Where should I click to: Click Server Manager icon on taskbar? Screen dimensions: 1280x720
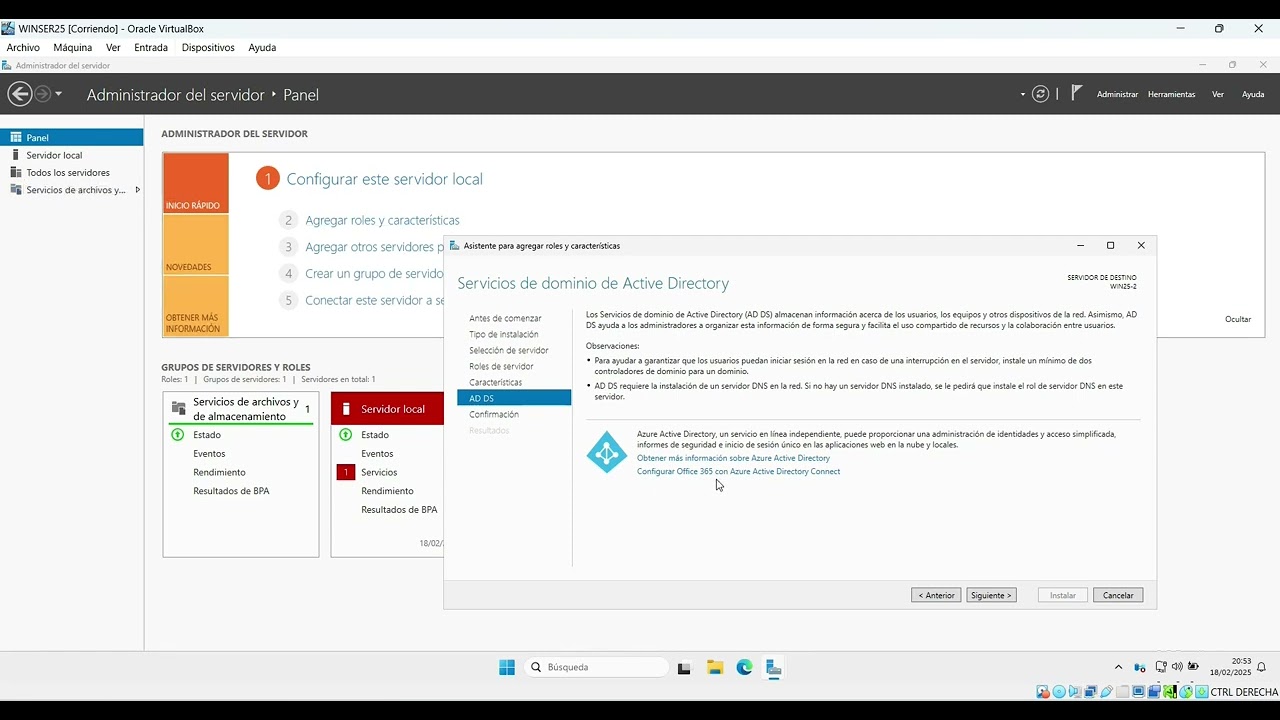(x=773, y=667)
